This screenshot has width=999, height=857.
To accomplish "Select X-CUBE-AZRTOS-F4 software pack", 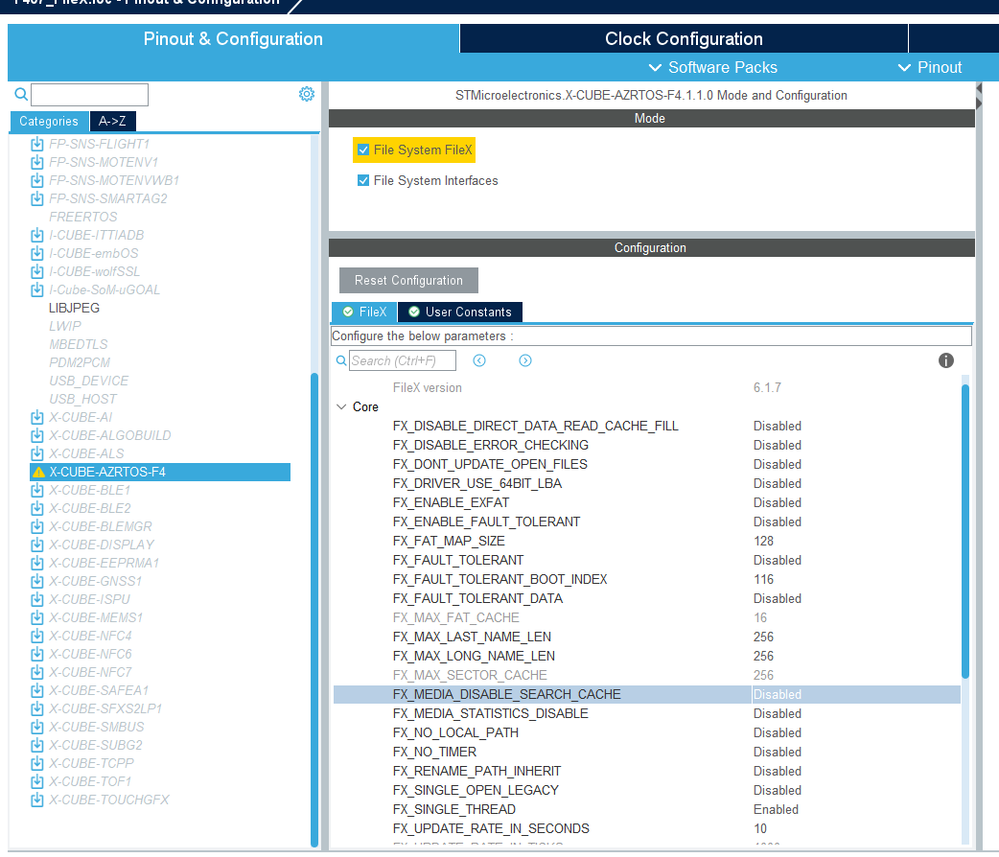I will (x=160, y=472).
